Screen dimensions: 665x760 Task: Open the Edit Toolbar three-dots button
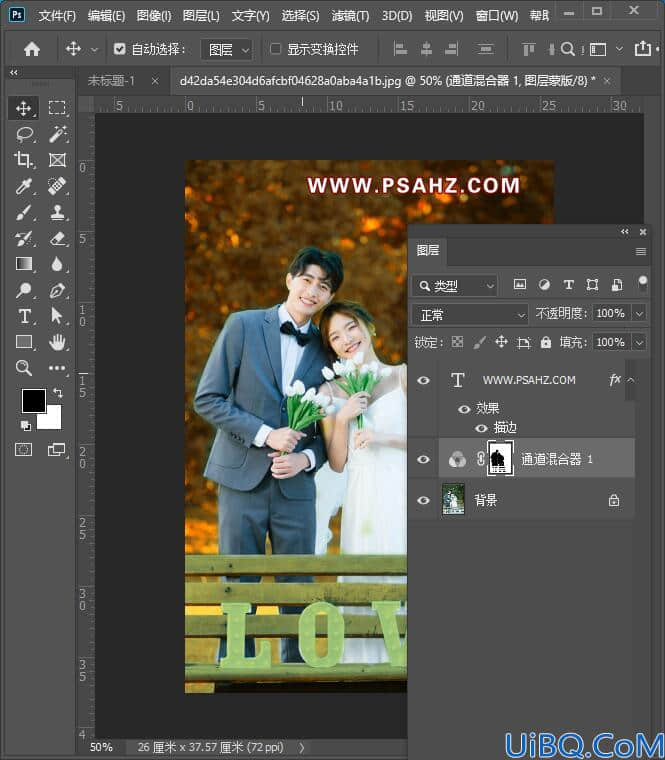57,368
